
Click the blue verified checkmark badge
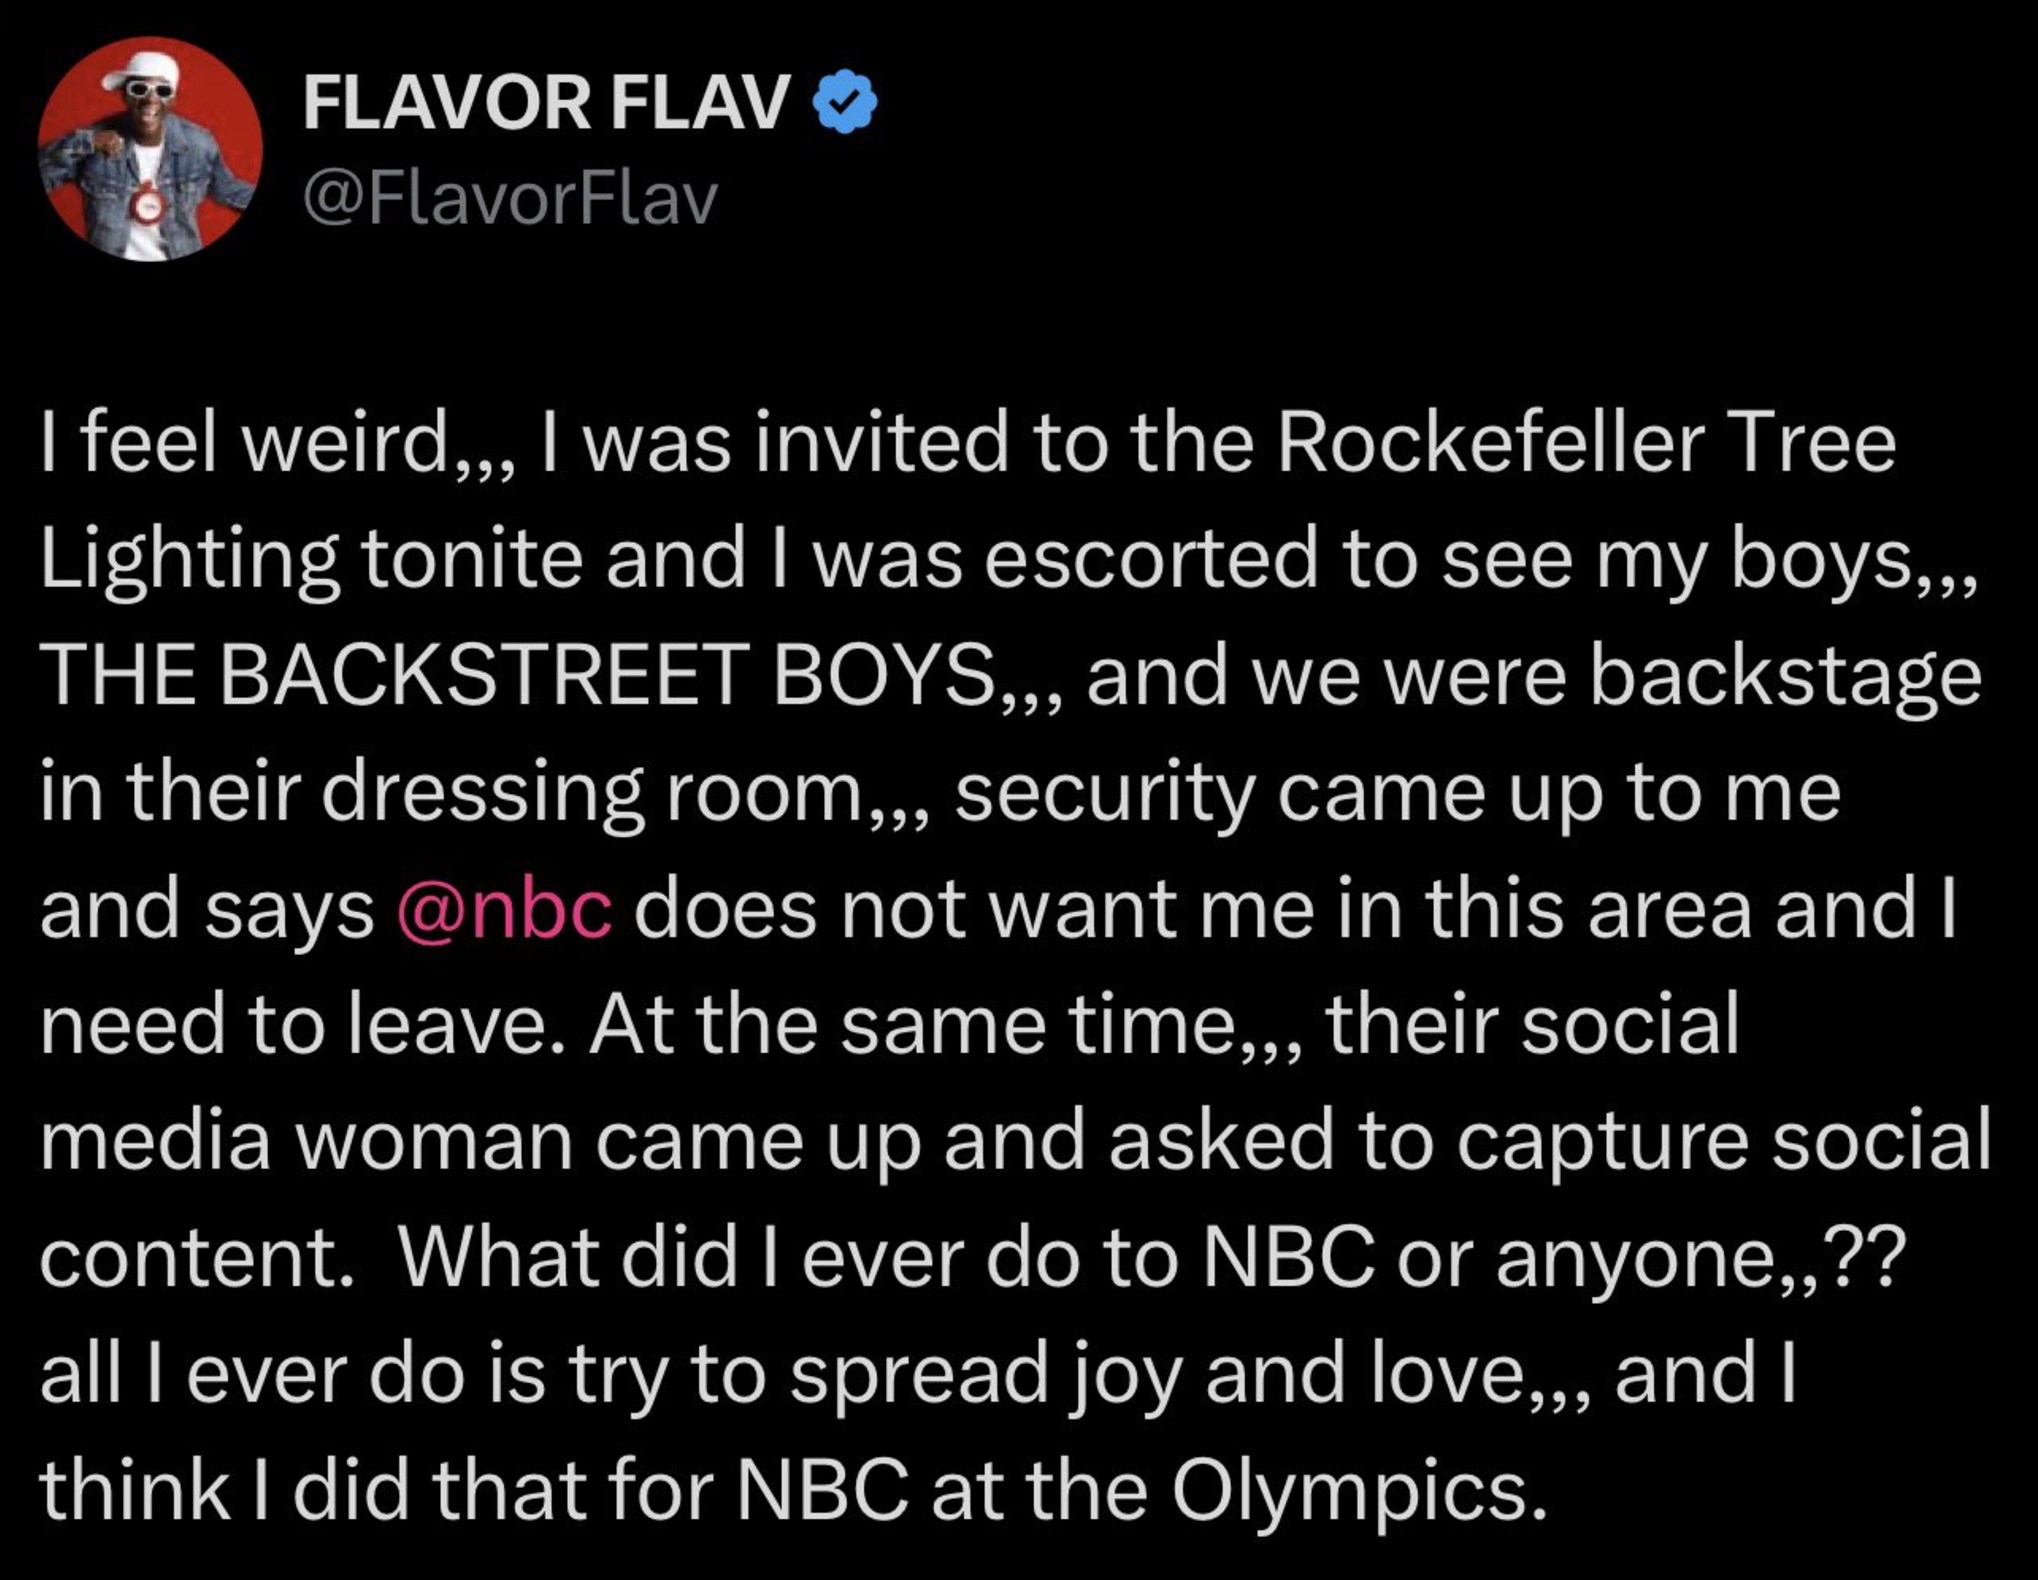point(846,102)
